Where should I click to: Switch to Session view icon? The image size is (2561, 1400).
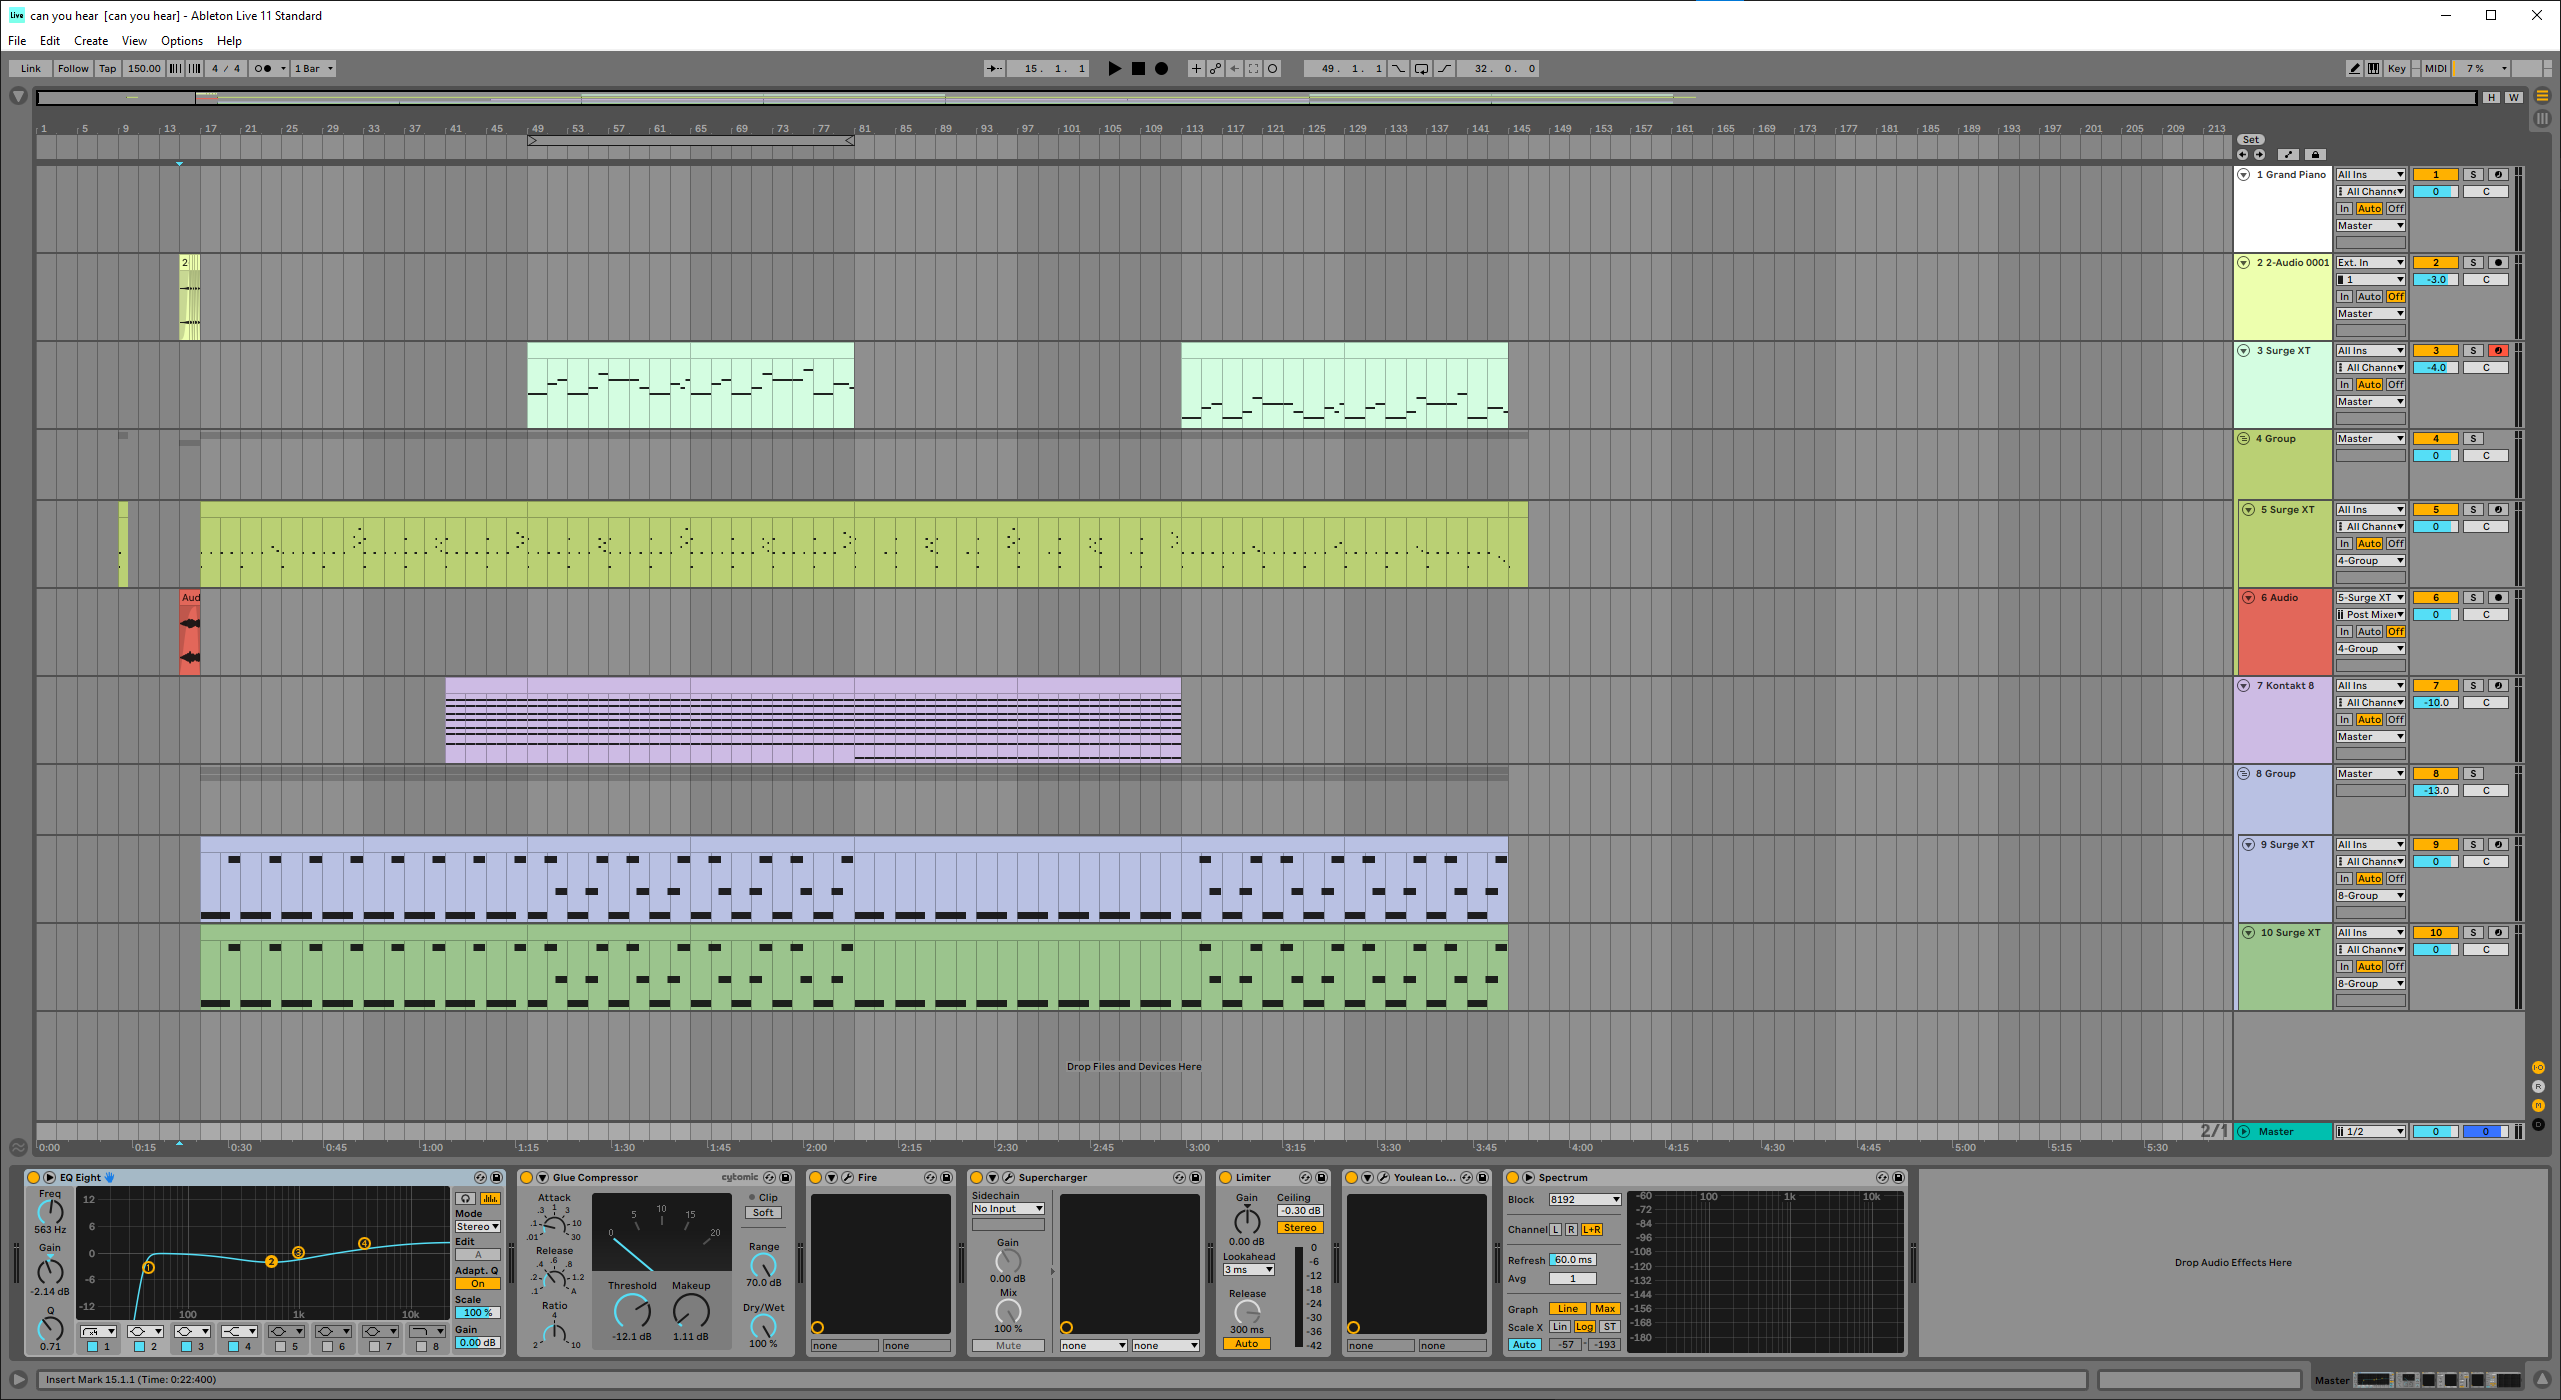(2541, 119)
